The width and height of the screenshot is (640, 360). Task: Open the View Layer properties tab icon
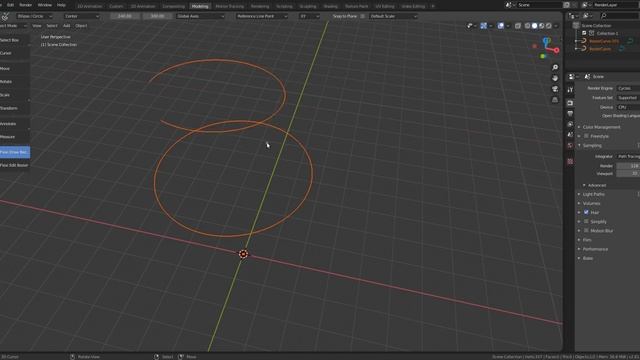pos(570,124)
